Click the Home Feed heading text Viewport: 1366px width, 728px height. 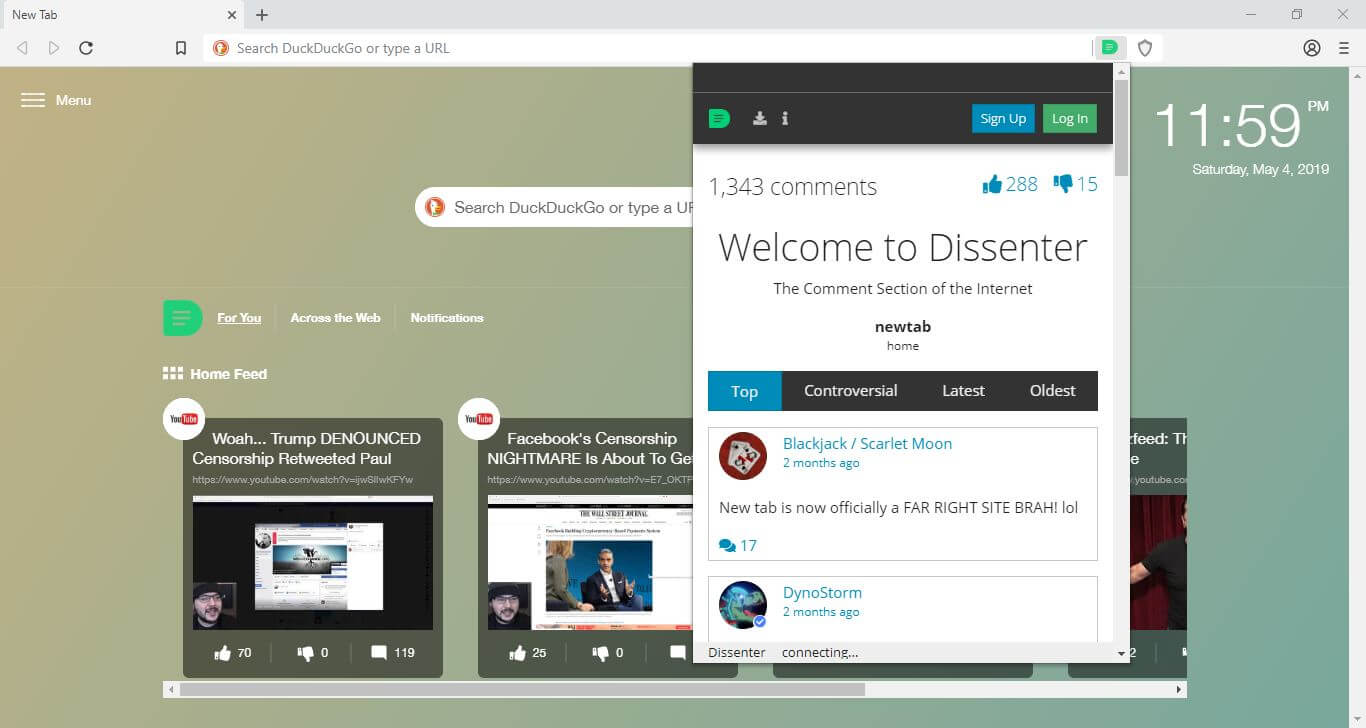point(229,374)
